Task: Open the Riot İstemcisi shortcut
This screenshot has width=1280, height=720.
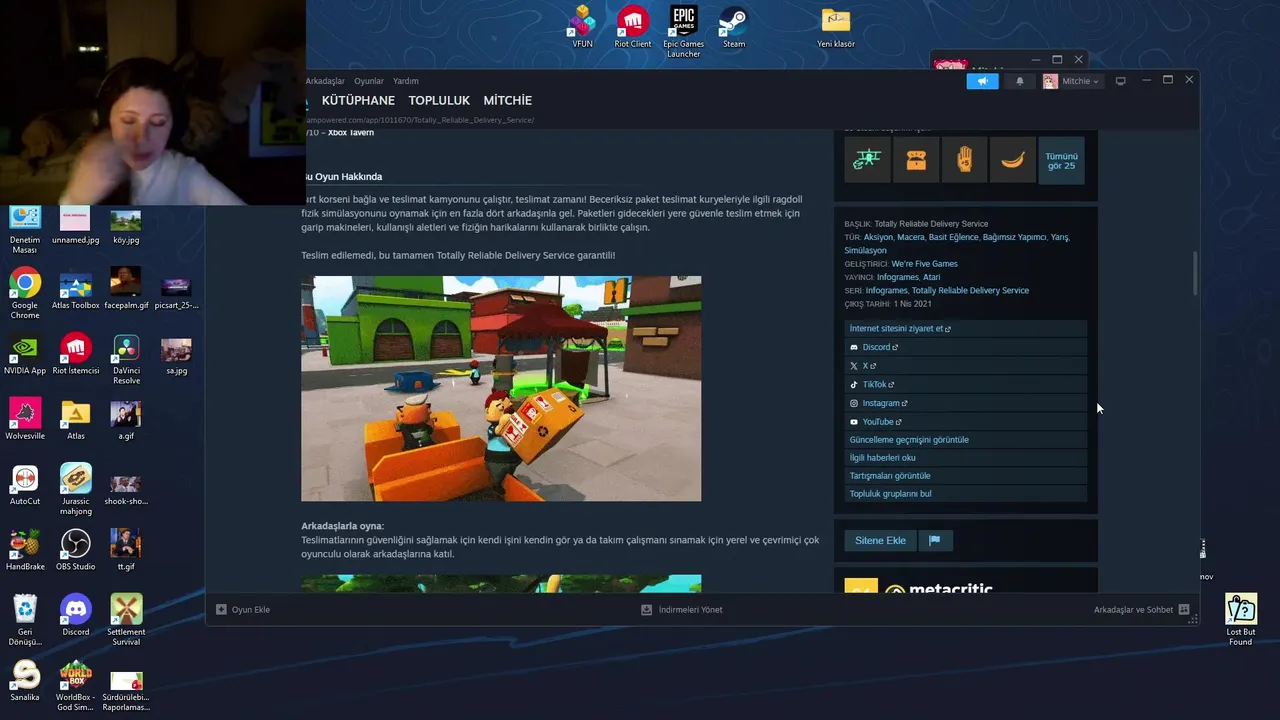Action: pos(76,355)
